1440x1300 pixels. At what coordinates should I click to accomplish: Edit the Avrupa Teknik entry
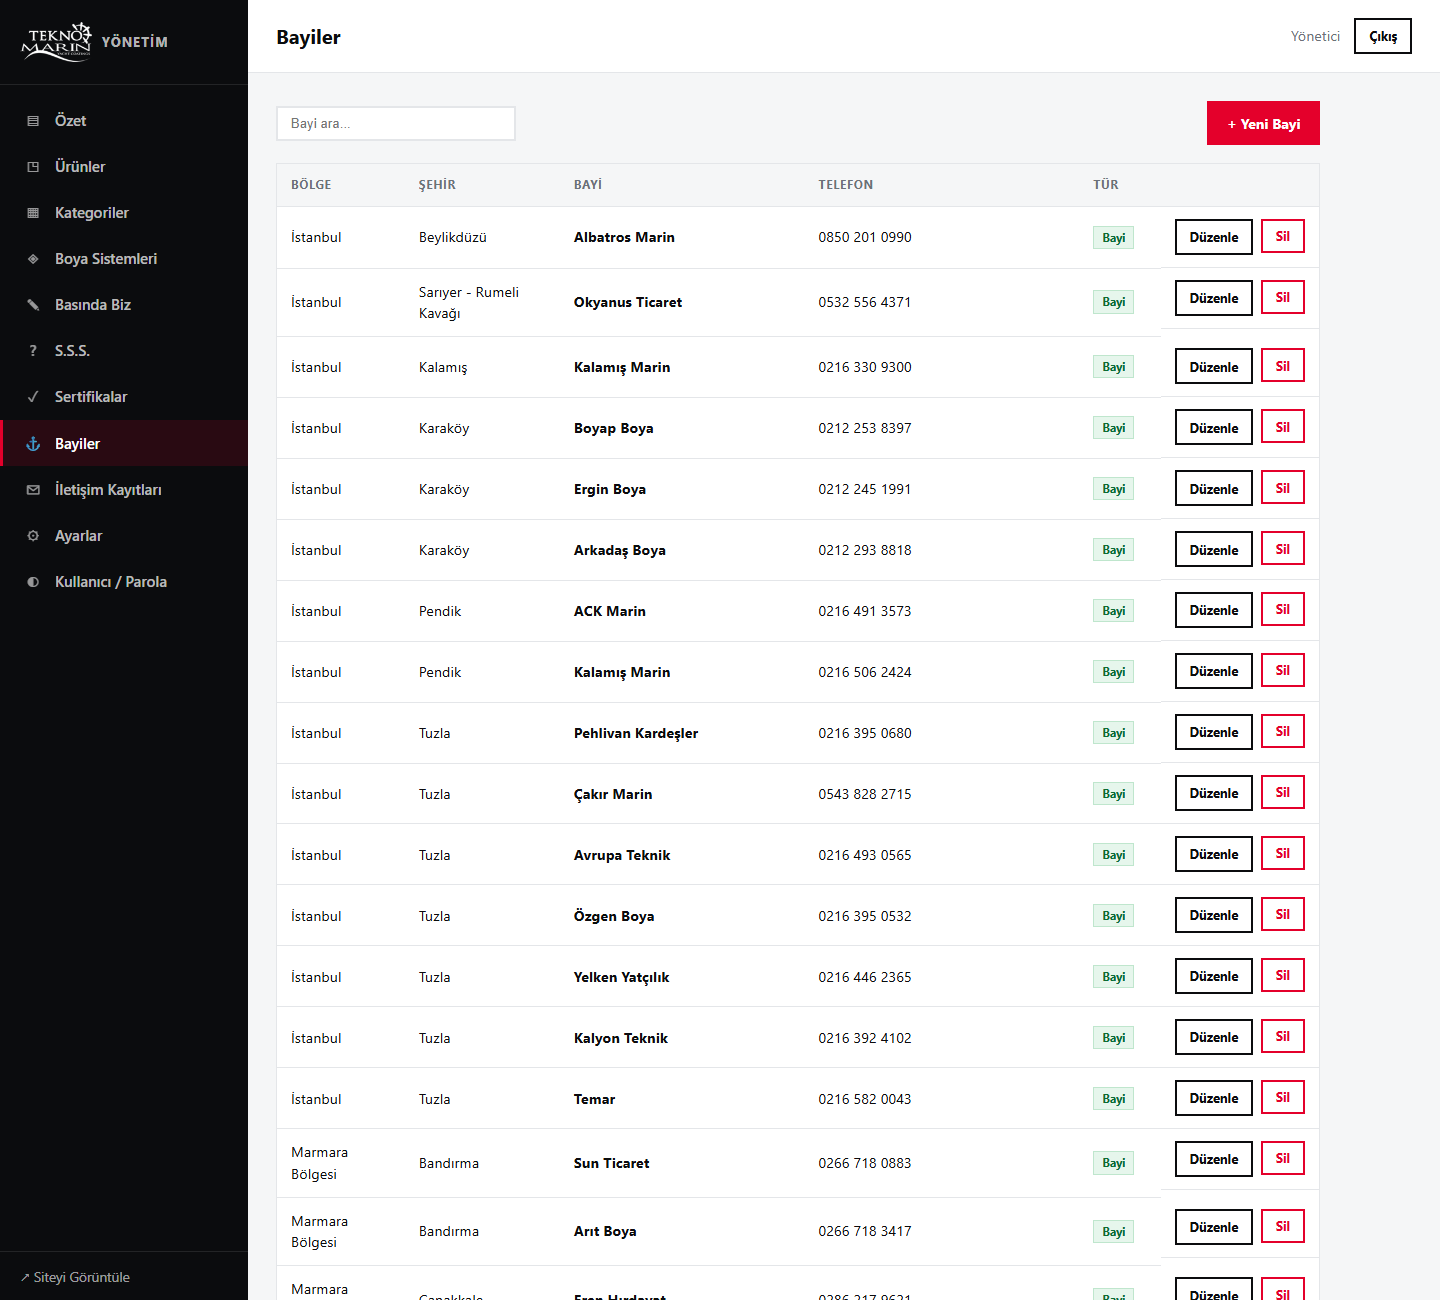click(x=1214, y=854)
